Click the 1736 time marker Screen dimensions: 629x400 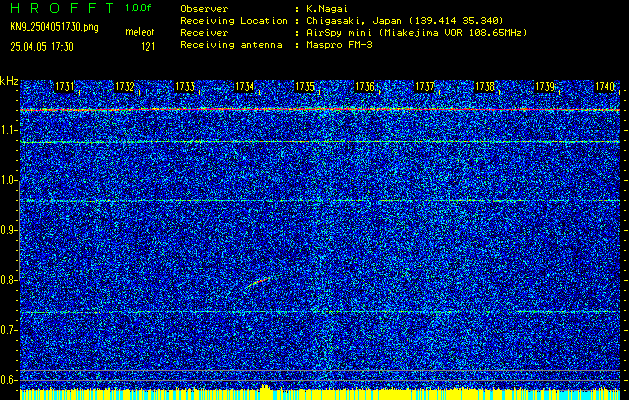click(x=365, y=87)
